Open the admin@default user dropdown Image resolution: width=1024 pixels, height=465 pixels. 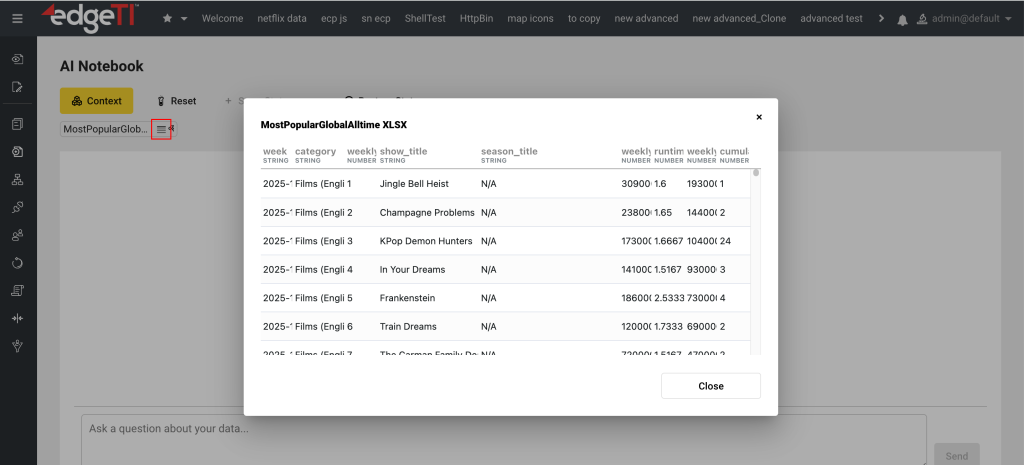point(965,19)
